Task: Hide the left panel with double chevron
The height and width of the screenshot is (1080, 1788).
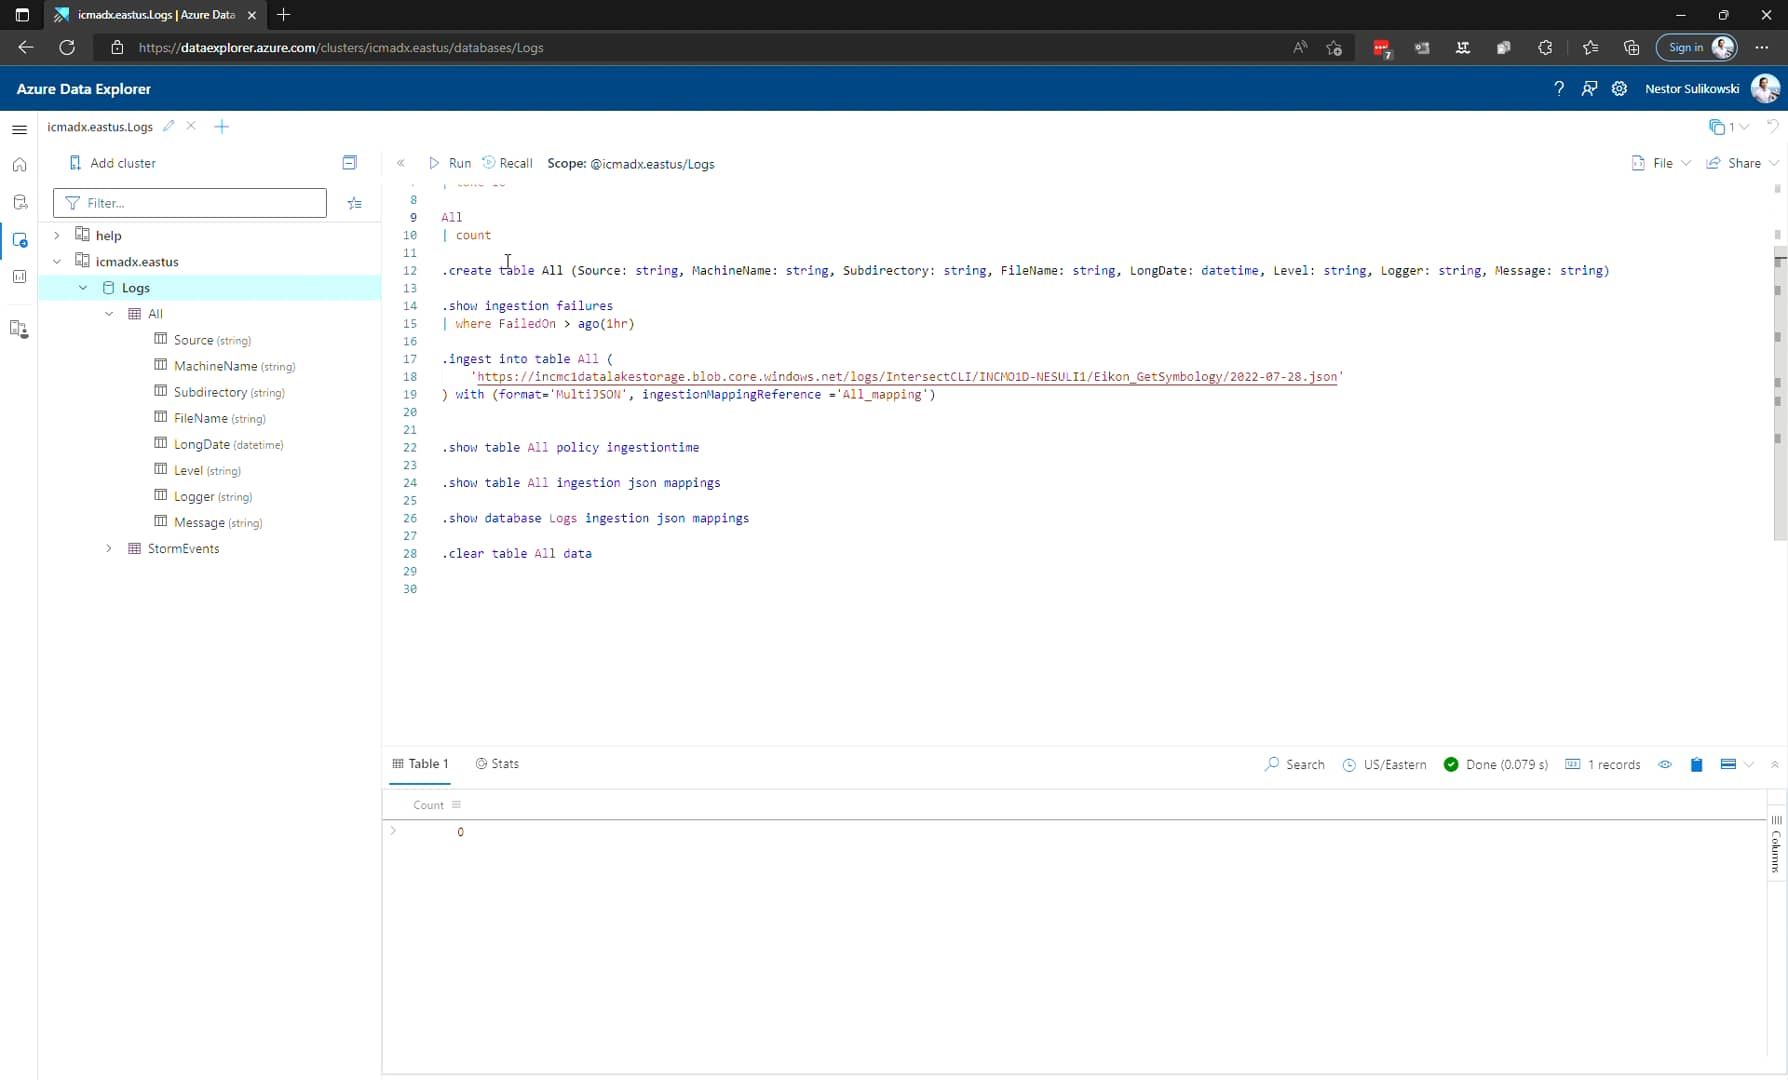Action: point(401,163)
